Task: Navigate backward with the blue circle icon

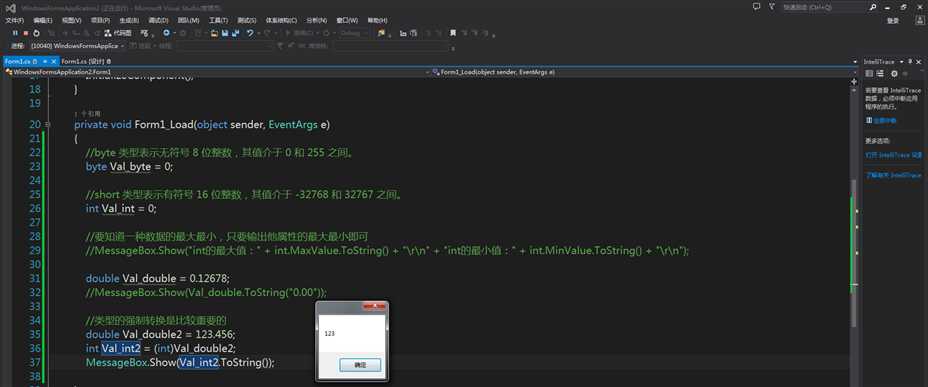Action: coord(166,33)
